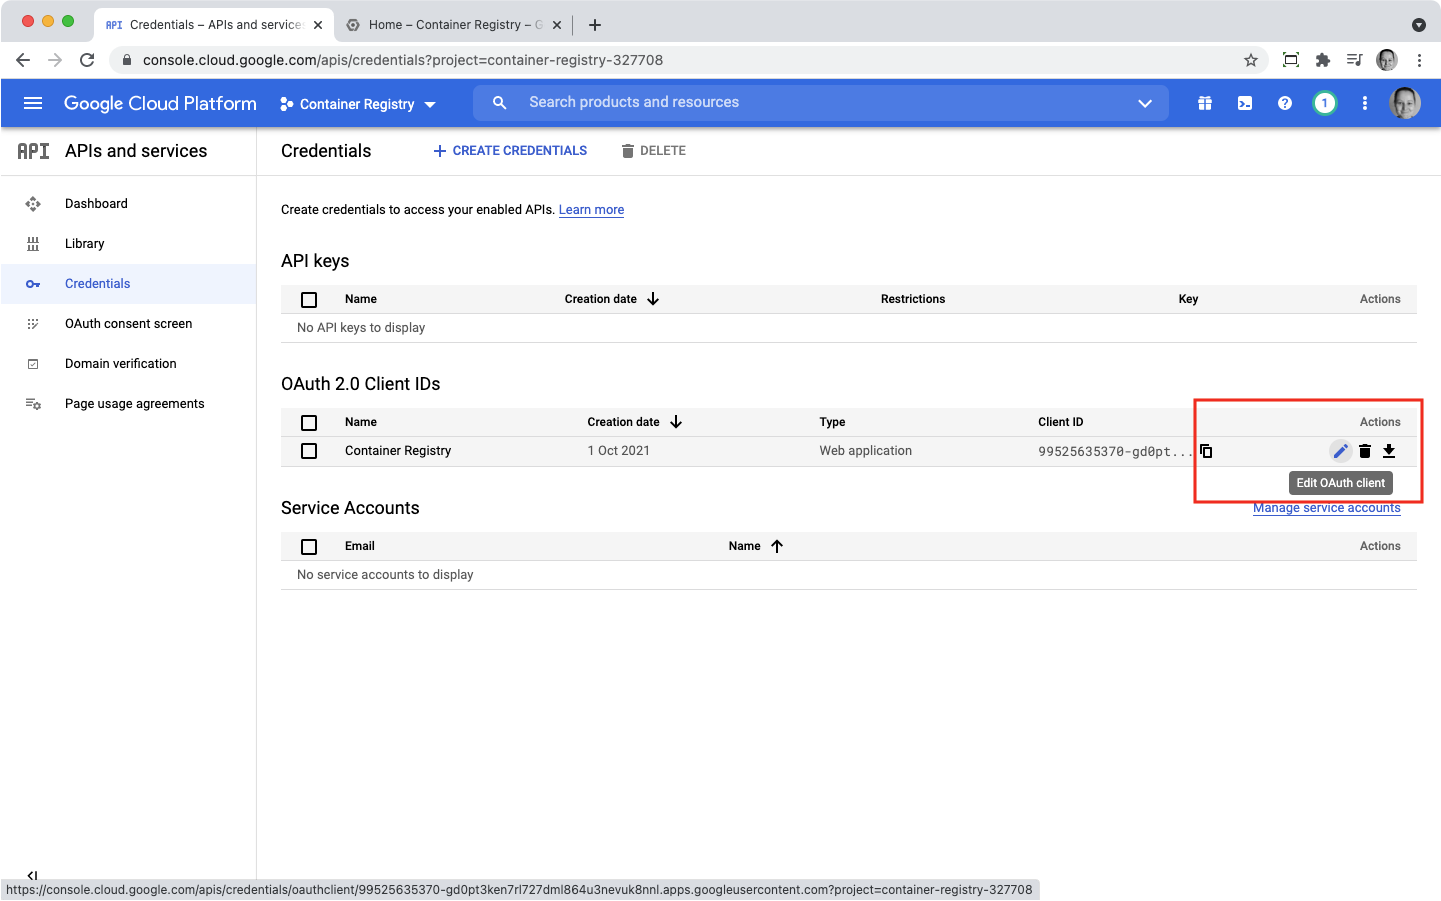Open the Google account avatar

pyautogui.click(x=1405, y=103)
